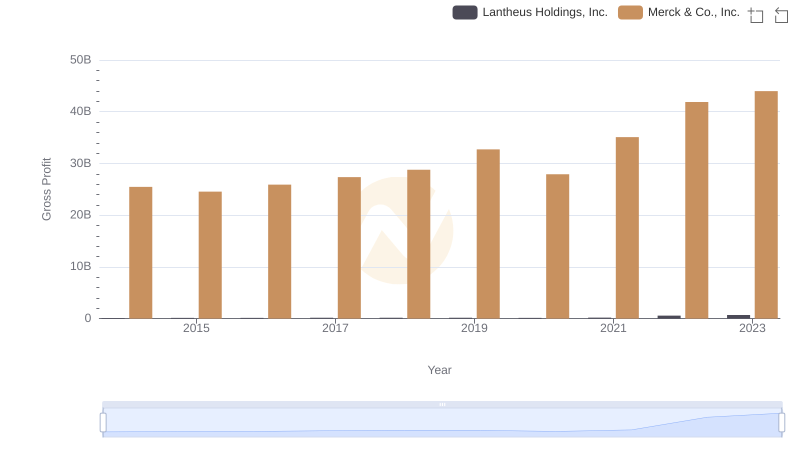800x461 pixels.
Task: Click the 2019 x-axis label
Action: pos(474,328)
